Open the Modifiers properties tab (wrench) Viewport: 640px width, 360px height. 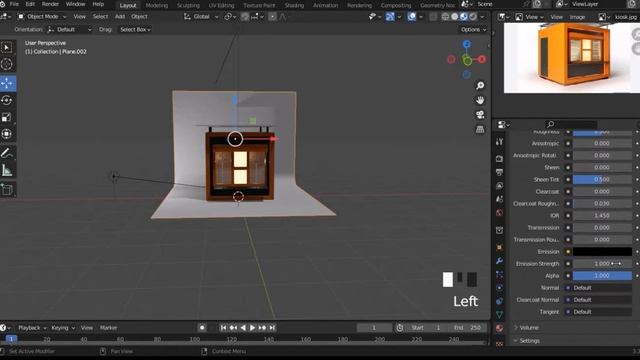point(499,261)
